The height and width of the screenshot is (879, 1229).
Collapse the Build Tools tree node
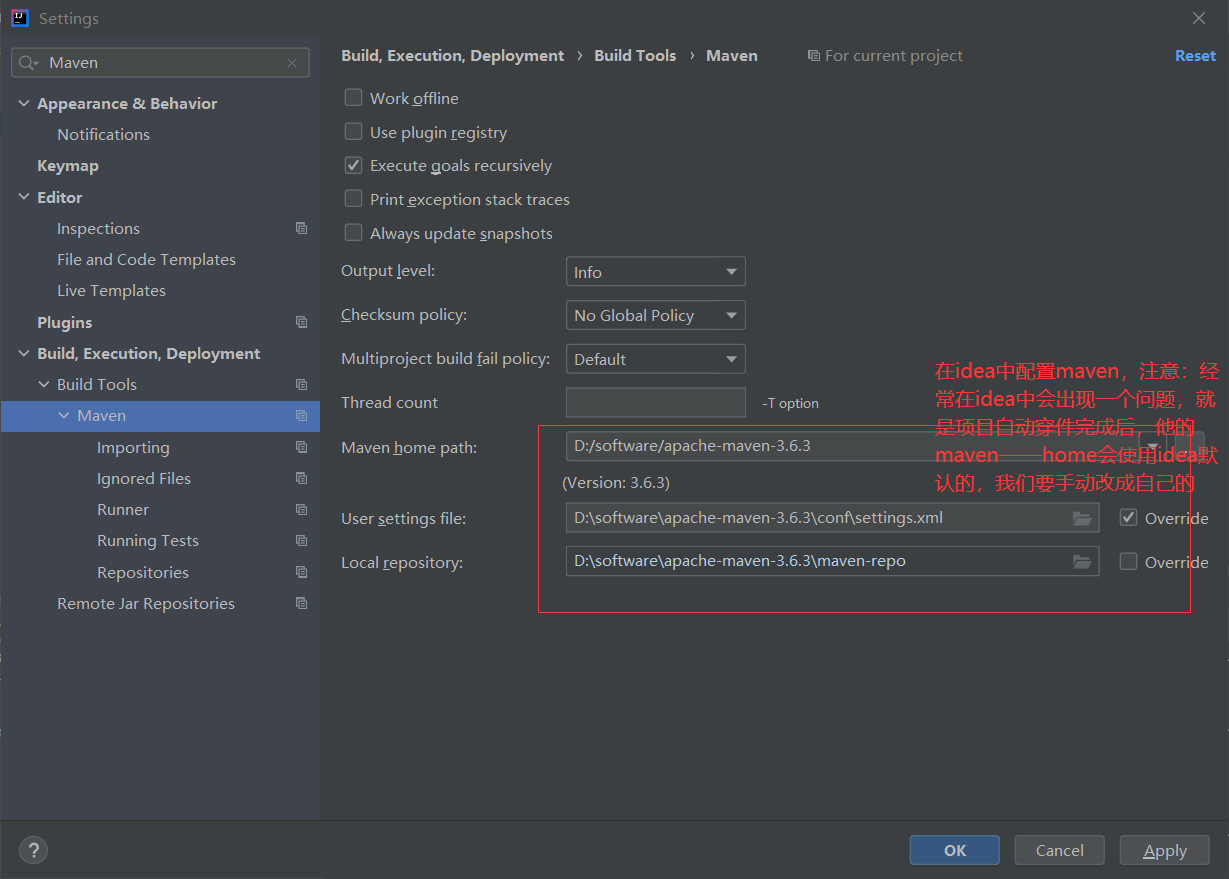coord(44,385)
